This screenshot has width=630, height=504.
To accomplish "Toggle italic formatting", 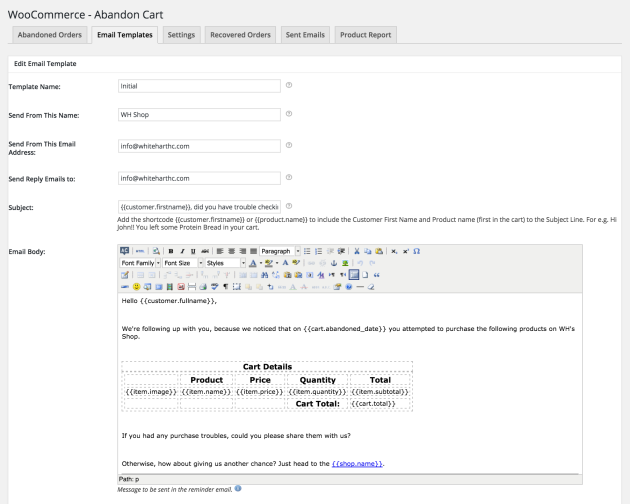I will (182, 251).
